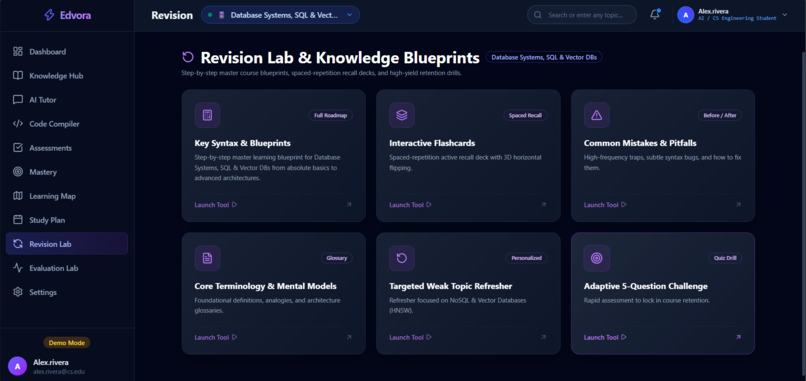Click the Demo Mode badge

[x=67, y=342]
